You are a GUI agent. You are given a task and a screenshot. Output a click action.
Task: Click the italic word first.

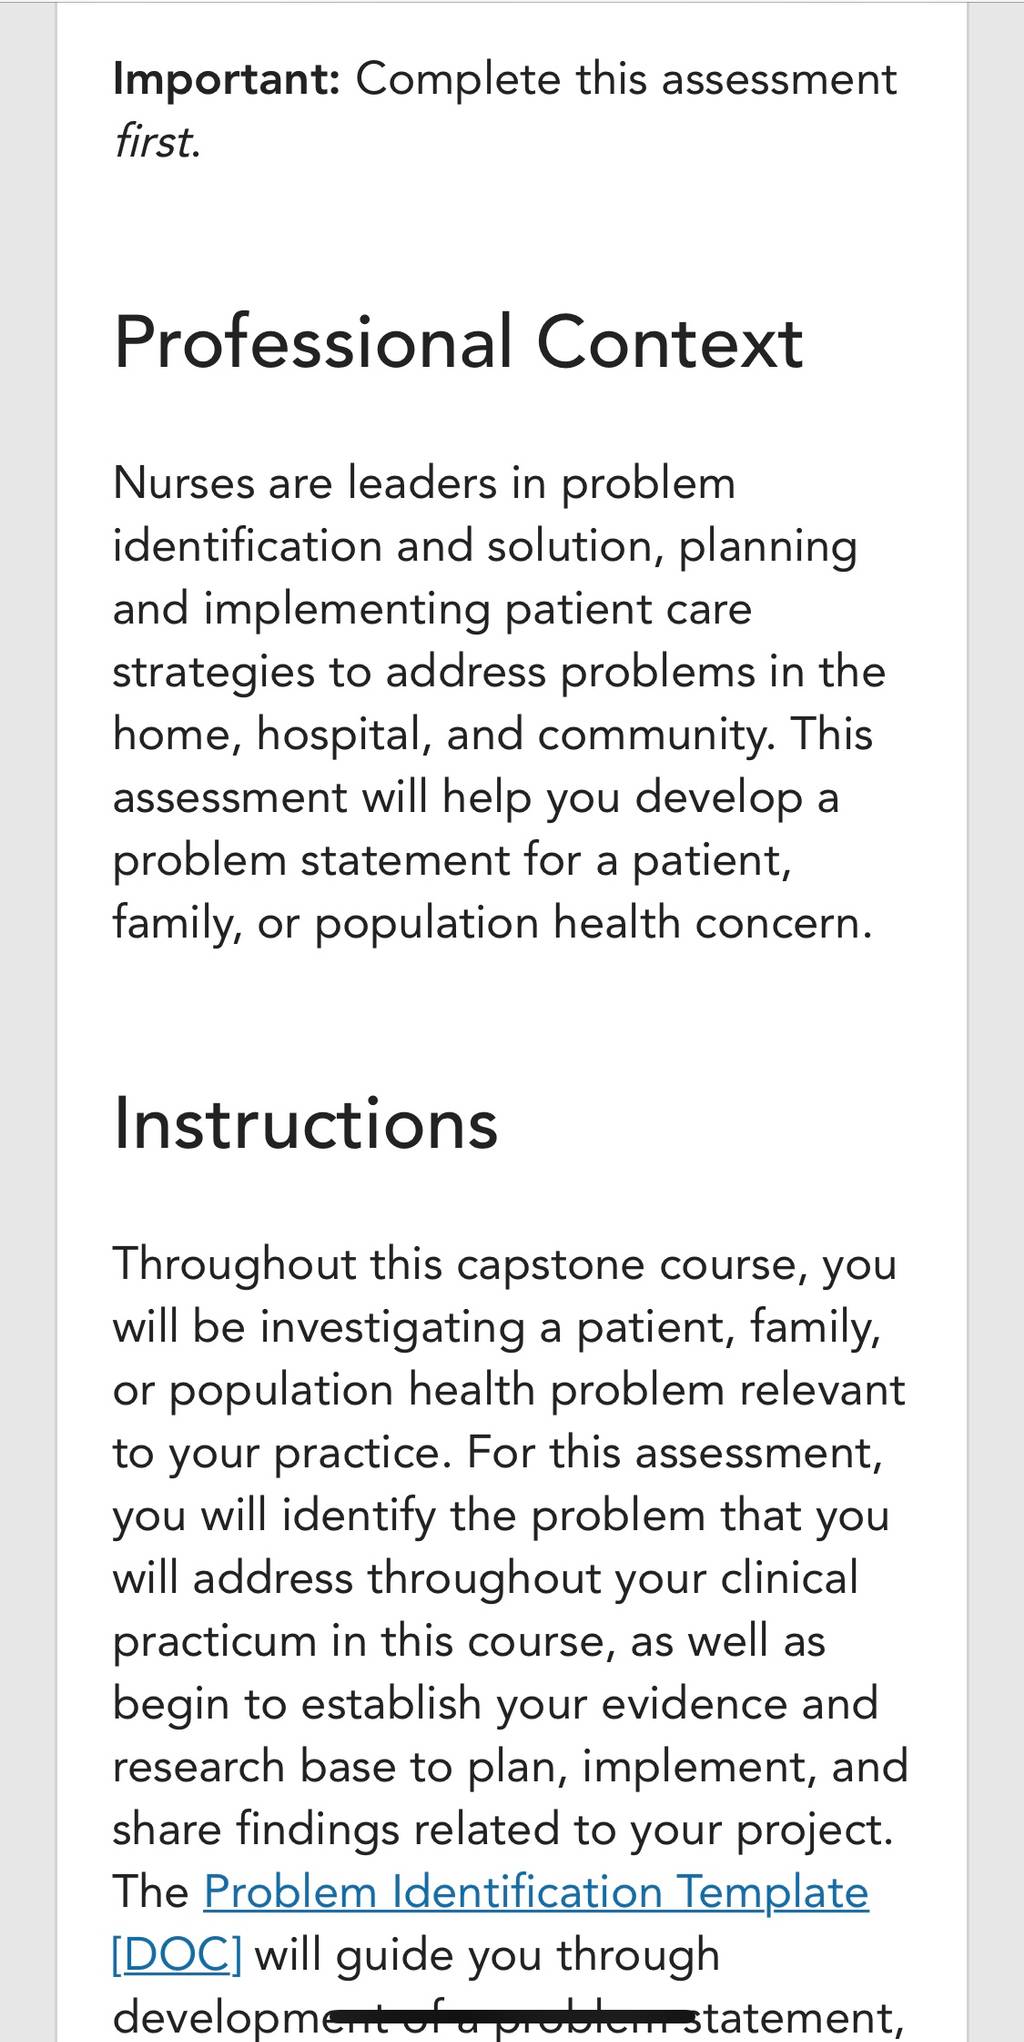pos(157,141)
